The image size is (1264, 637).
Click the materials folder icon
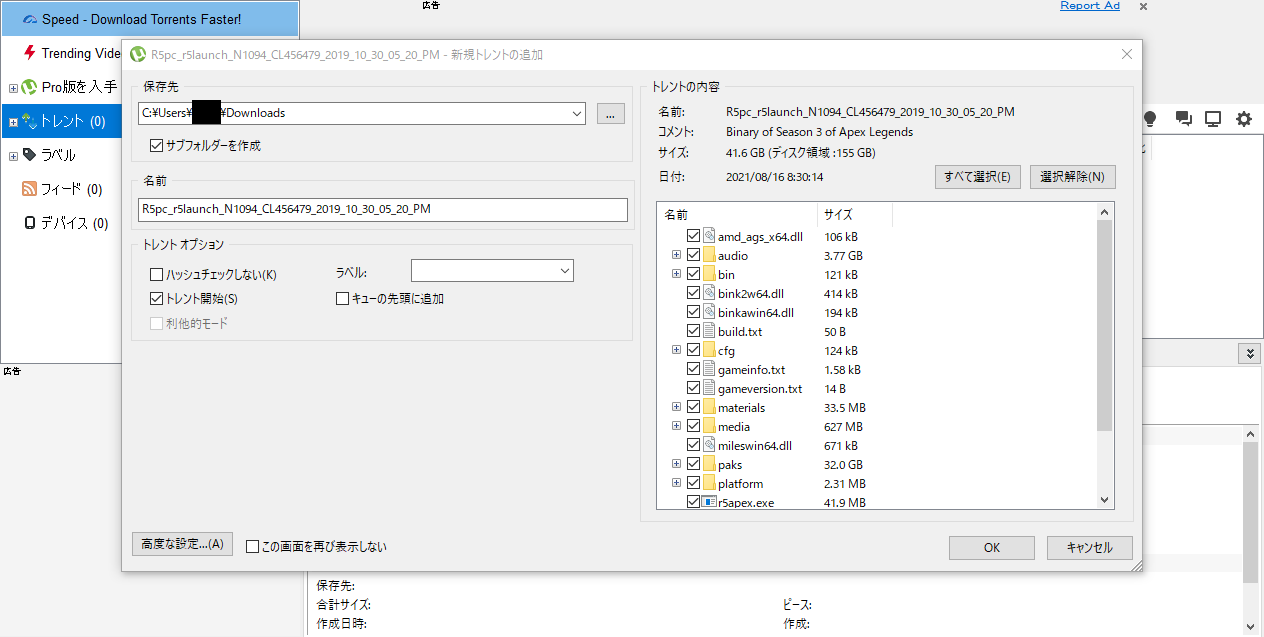pos(709,407)
